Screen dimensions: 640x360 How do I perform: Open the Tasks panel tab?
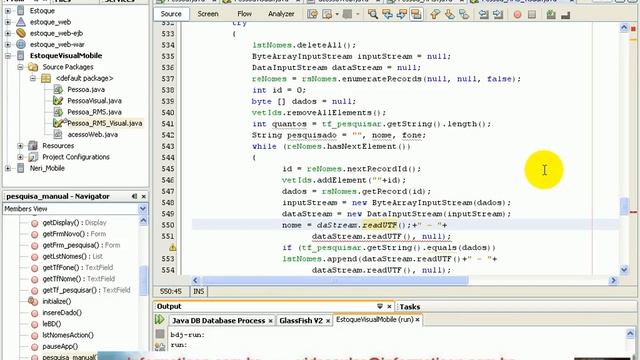point(410,307)
